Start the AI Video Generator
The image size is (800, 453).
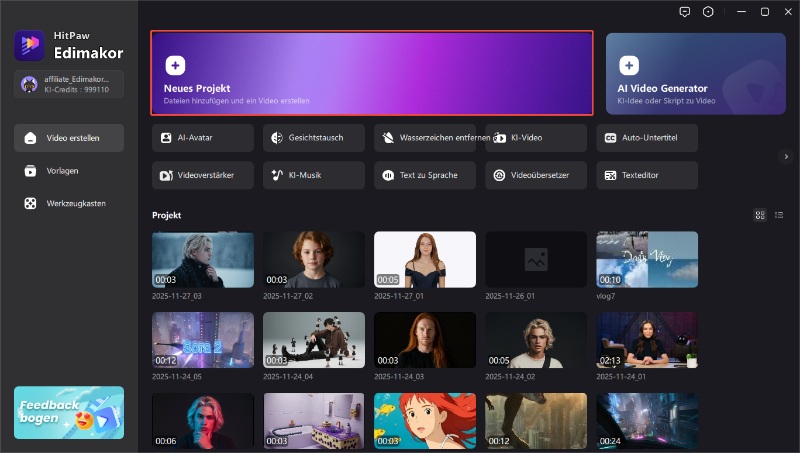click(x=695, y=75)
